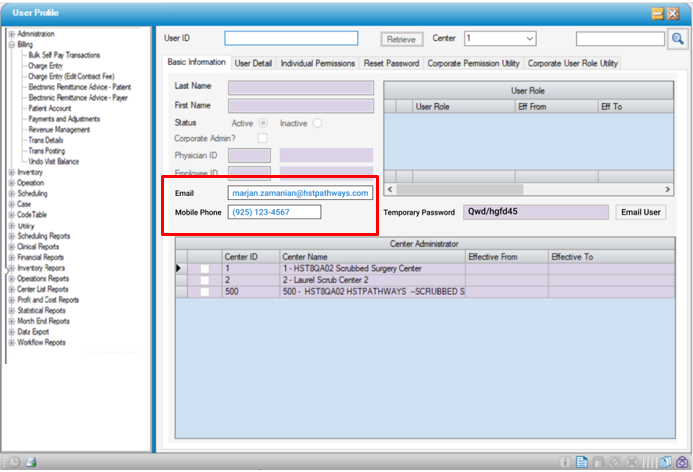Viewport: 693px width, 472px height.
Task: Click the printer icon in status bar
Action: pos(31,462)
